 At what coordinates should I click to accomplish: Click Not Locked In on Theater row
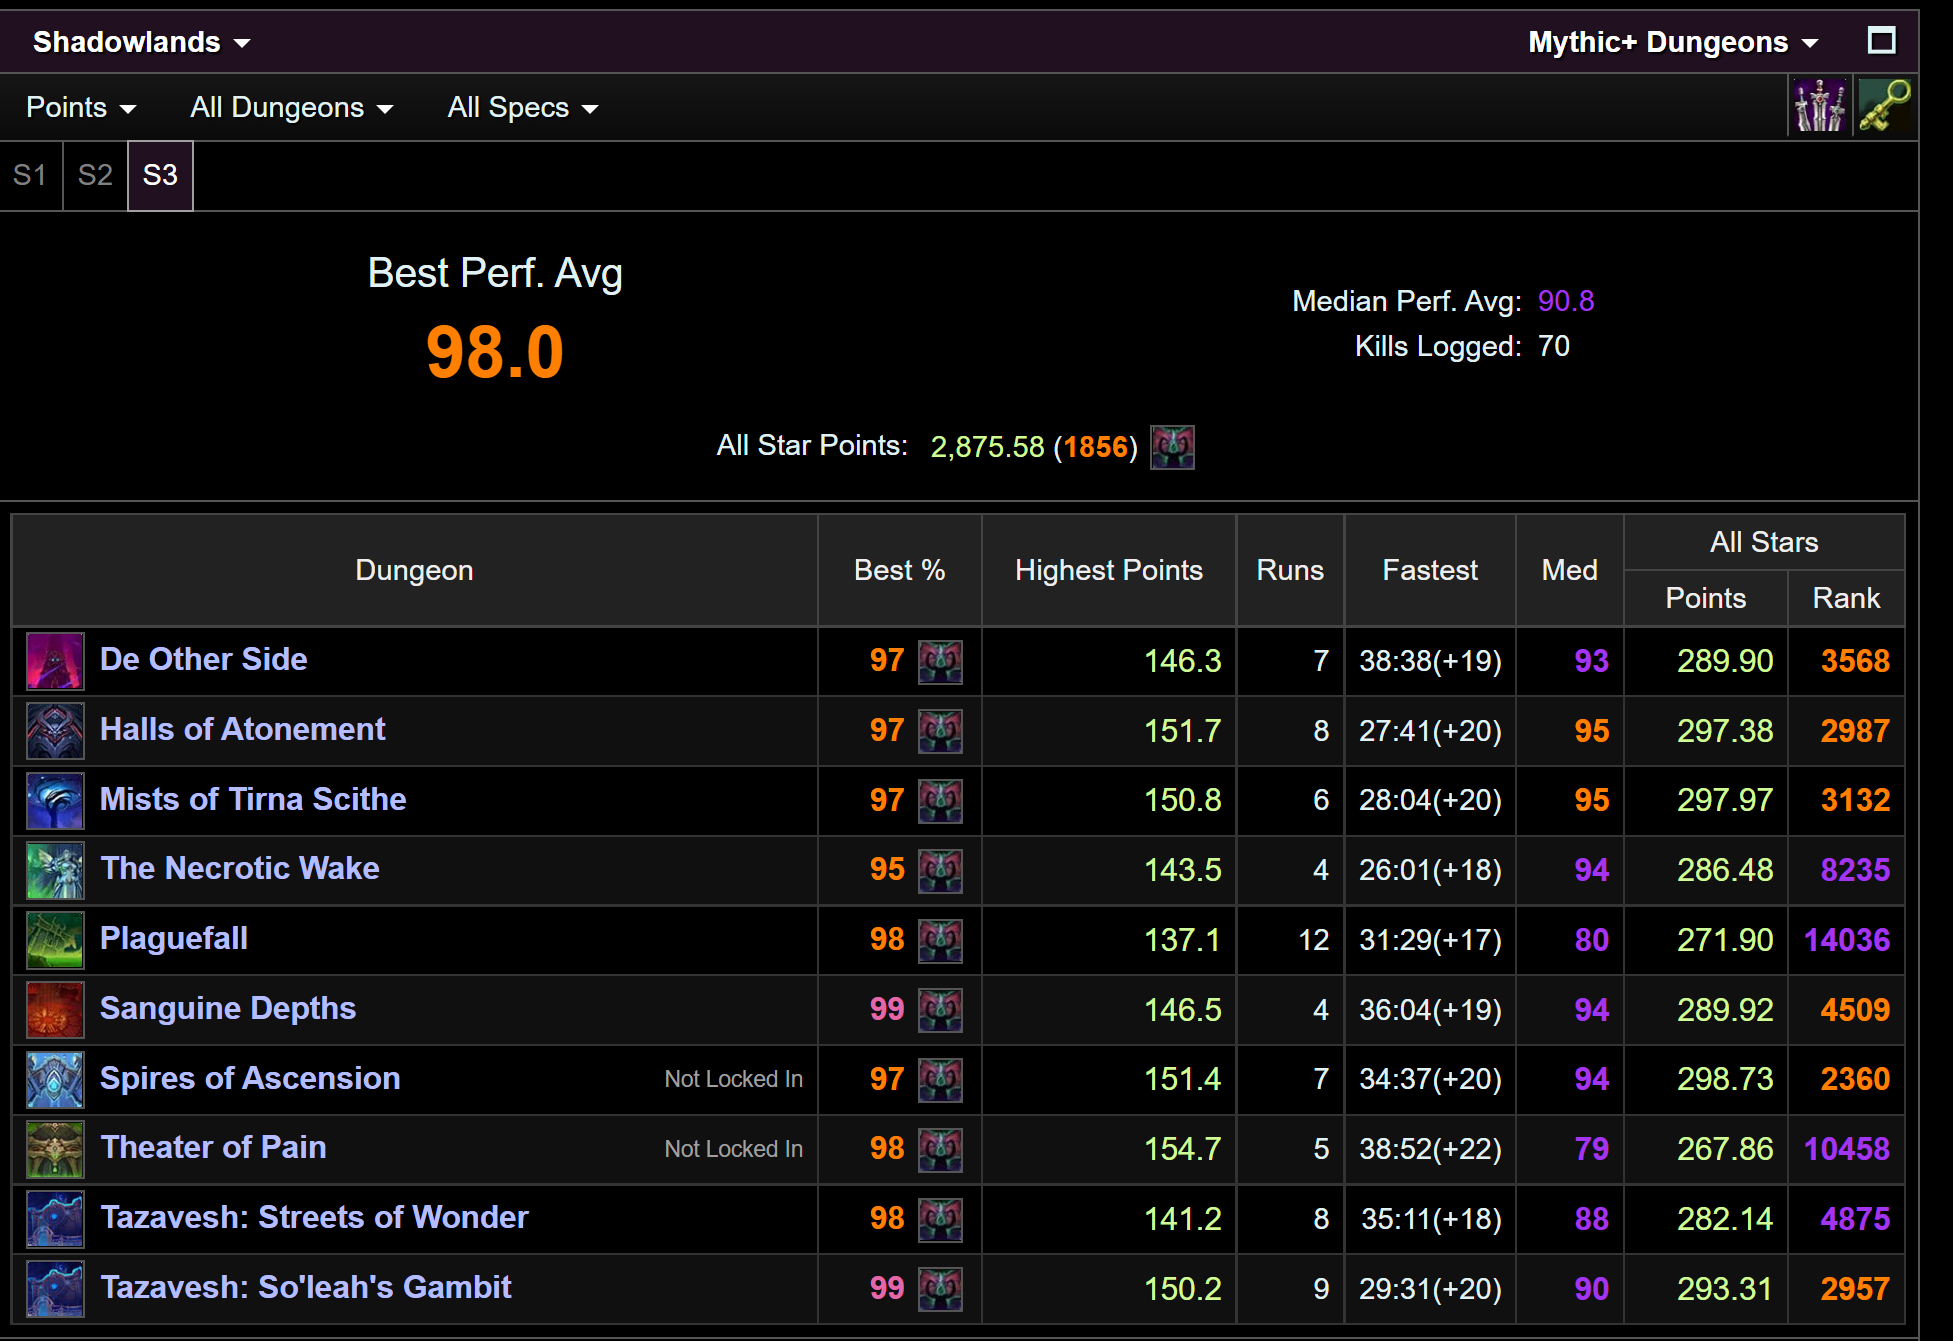tap(734, 1149)
